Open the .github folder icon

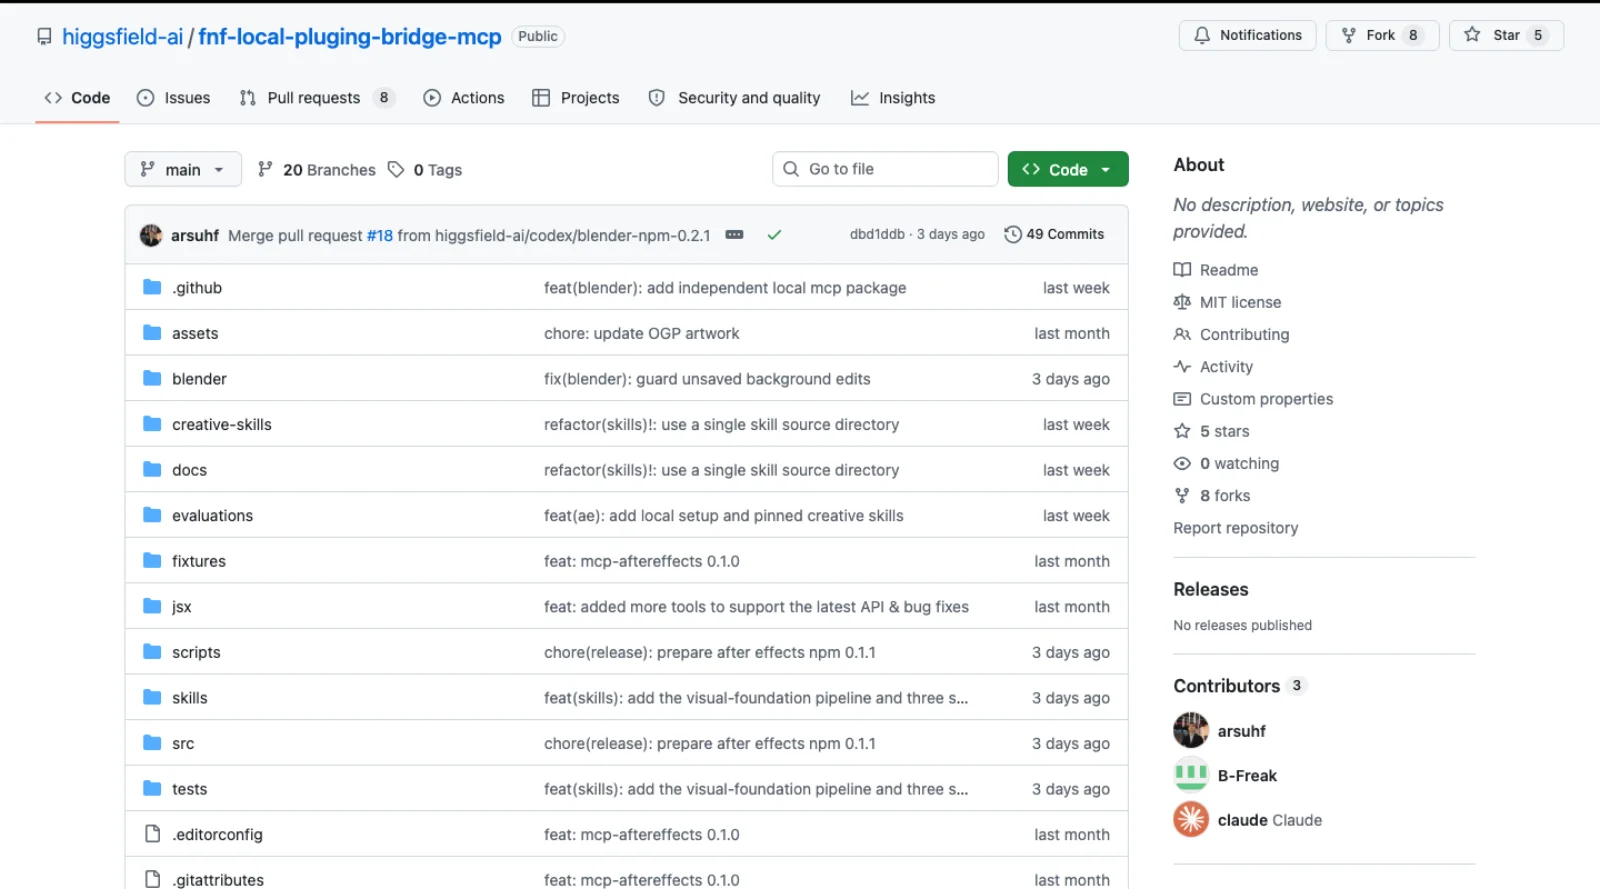tap(152, 287)
